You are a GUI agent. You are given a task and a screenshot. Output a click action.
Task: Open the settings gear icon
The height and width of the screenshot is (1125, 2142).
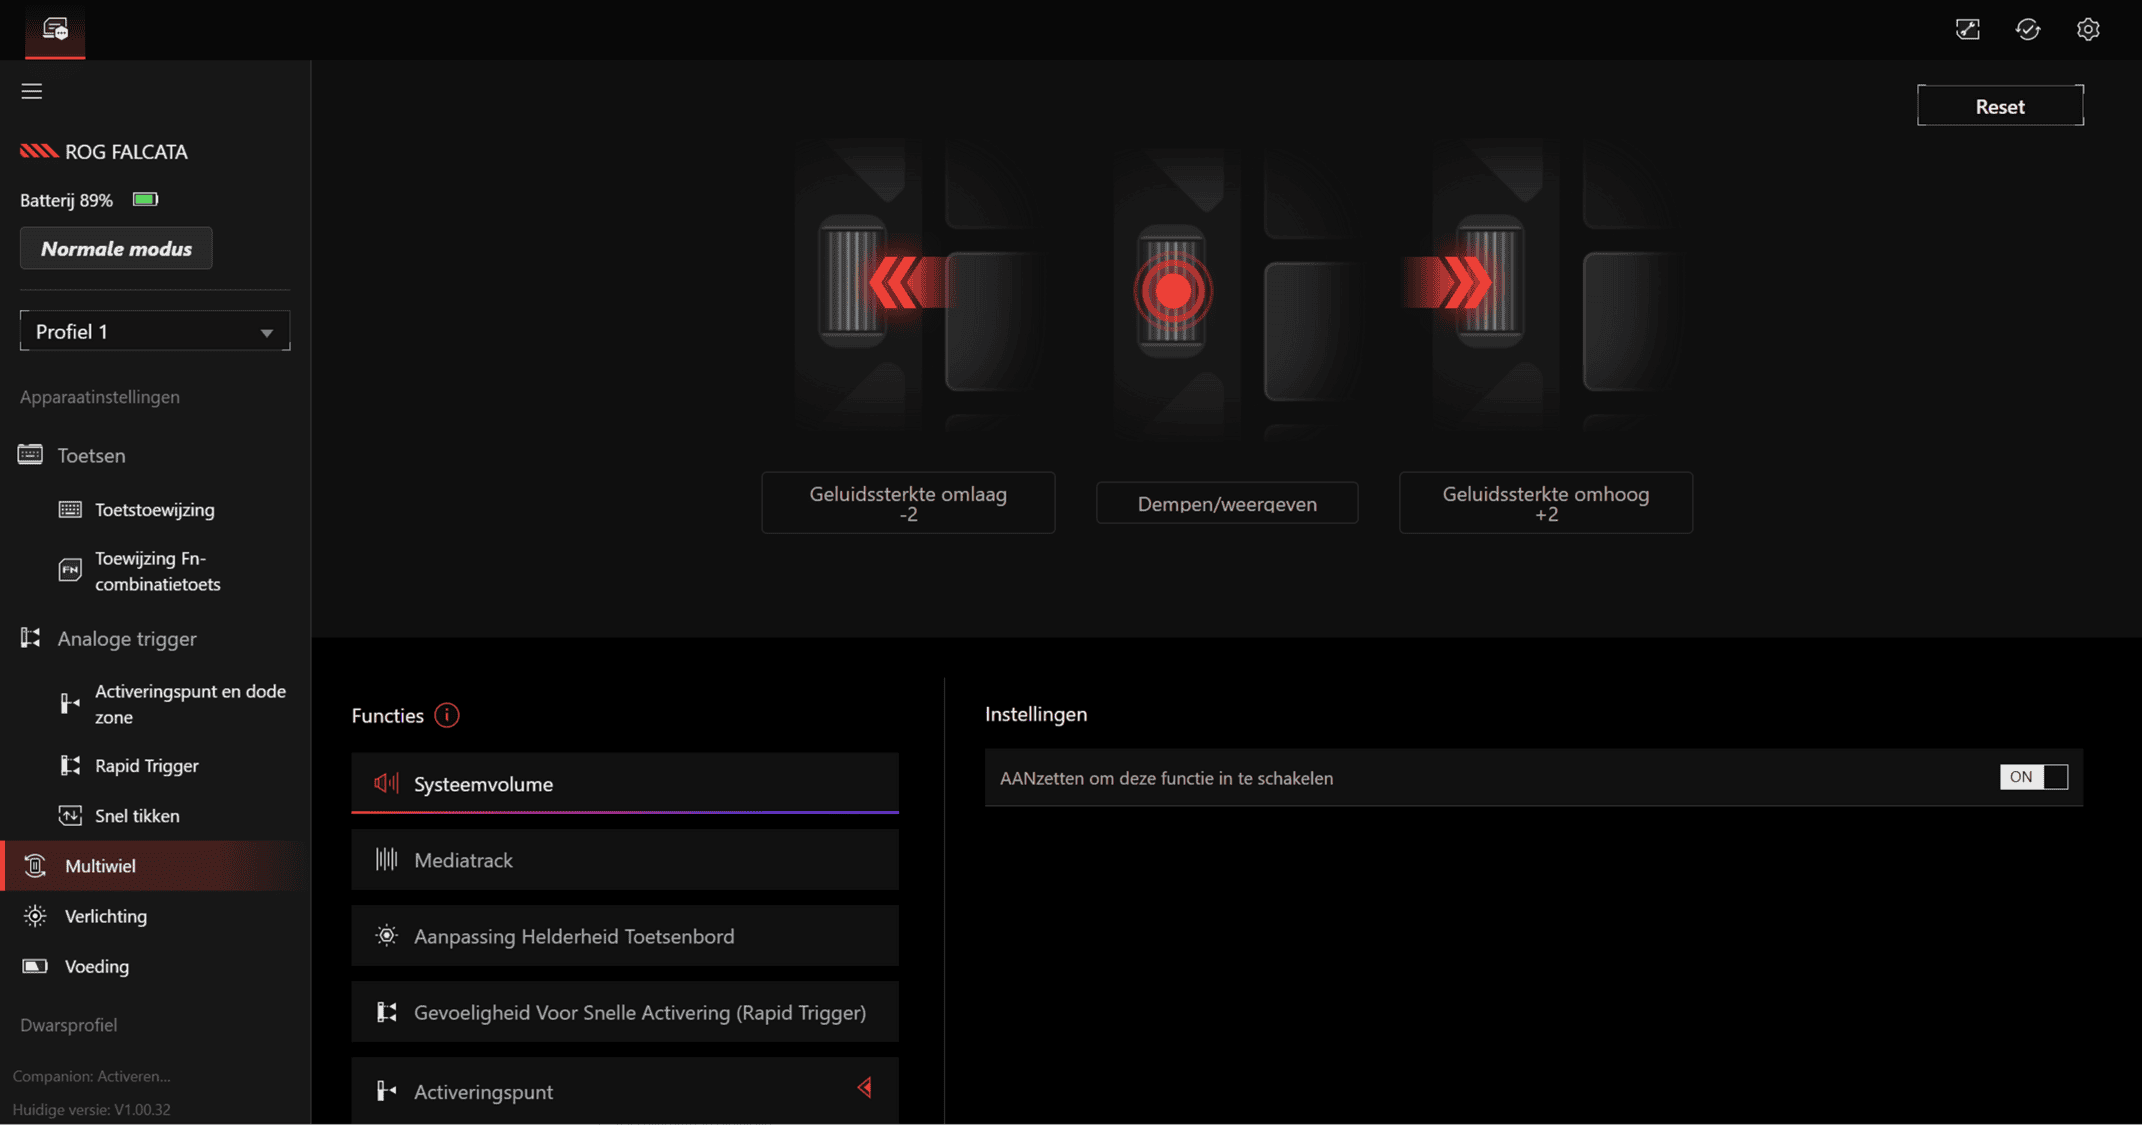[2088, 29]
